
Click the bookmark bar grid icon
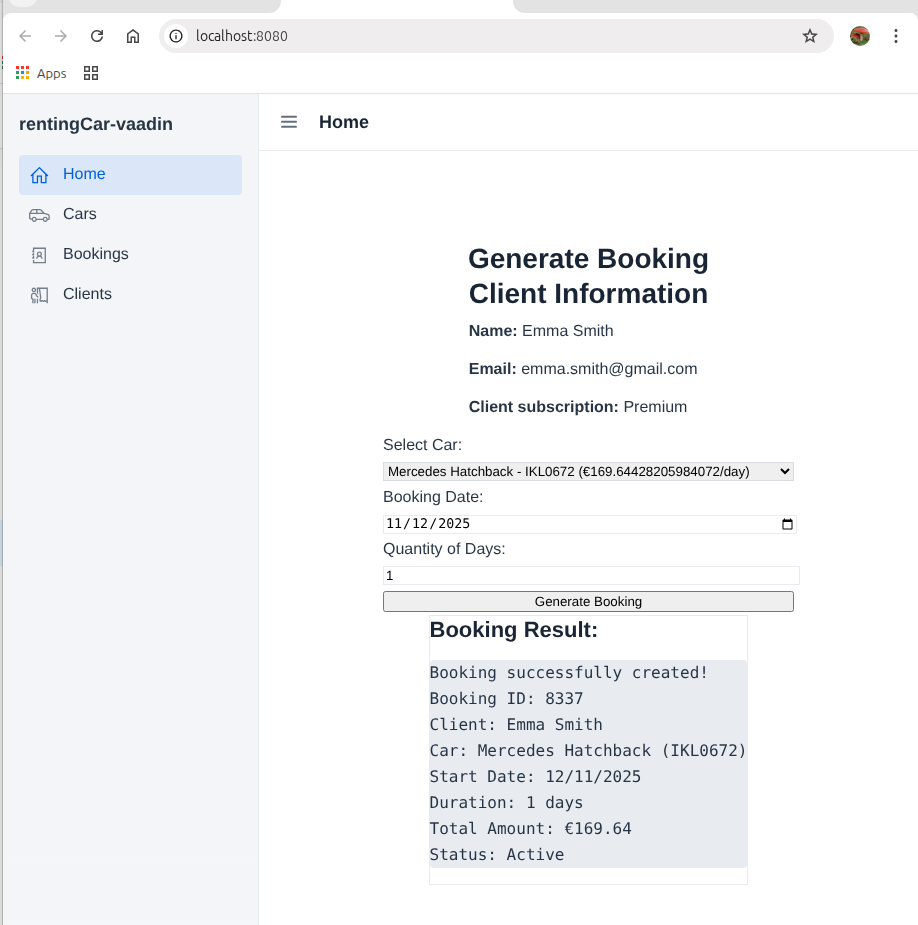[x=91, y=73]
